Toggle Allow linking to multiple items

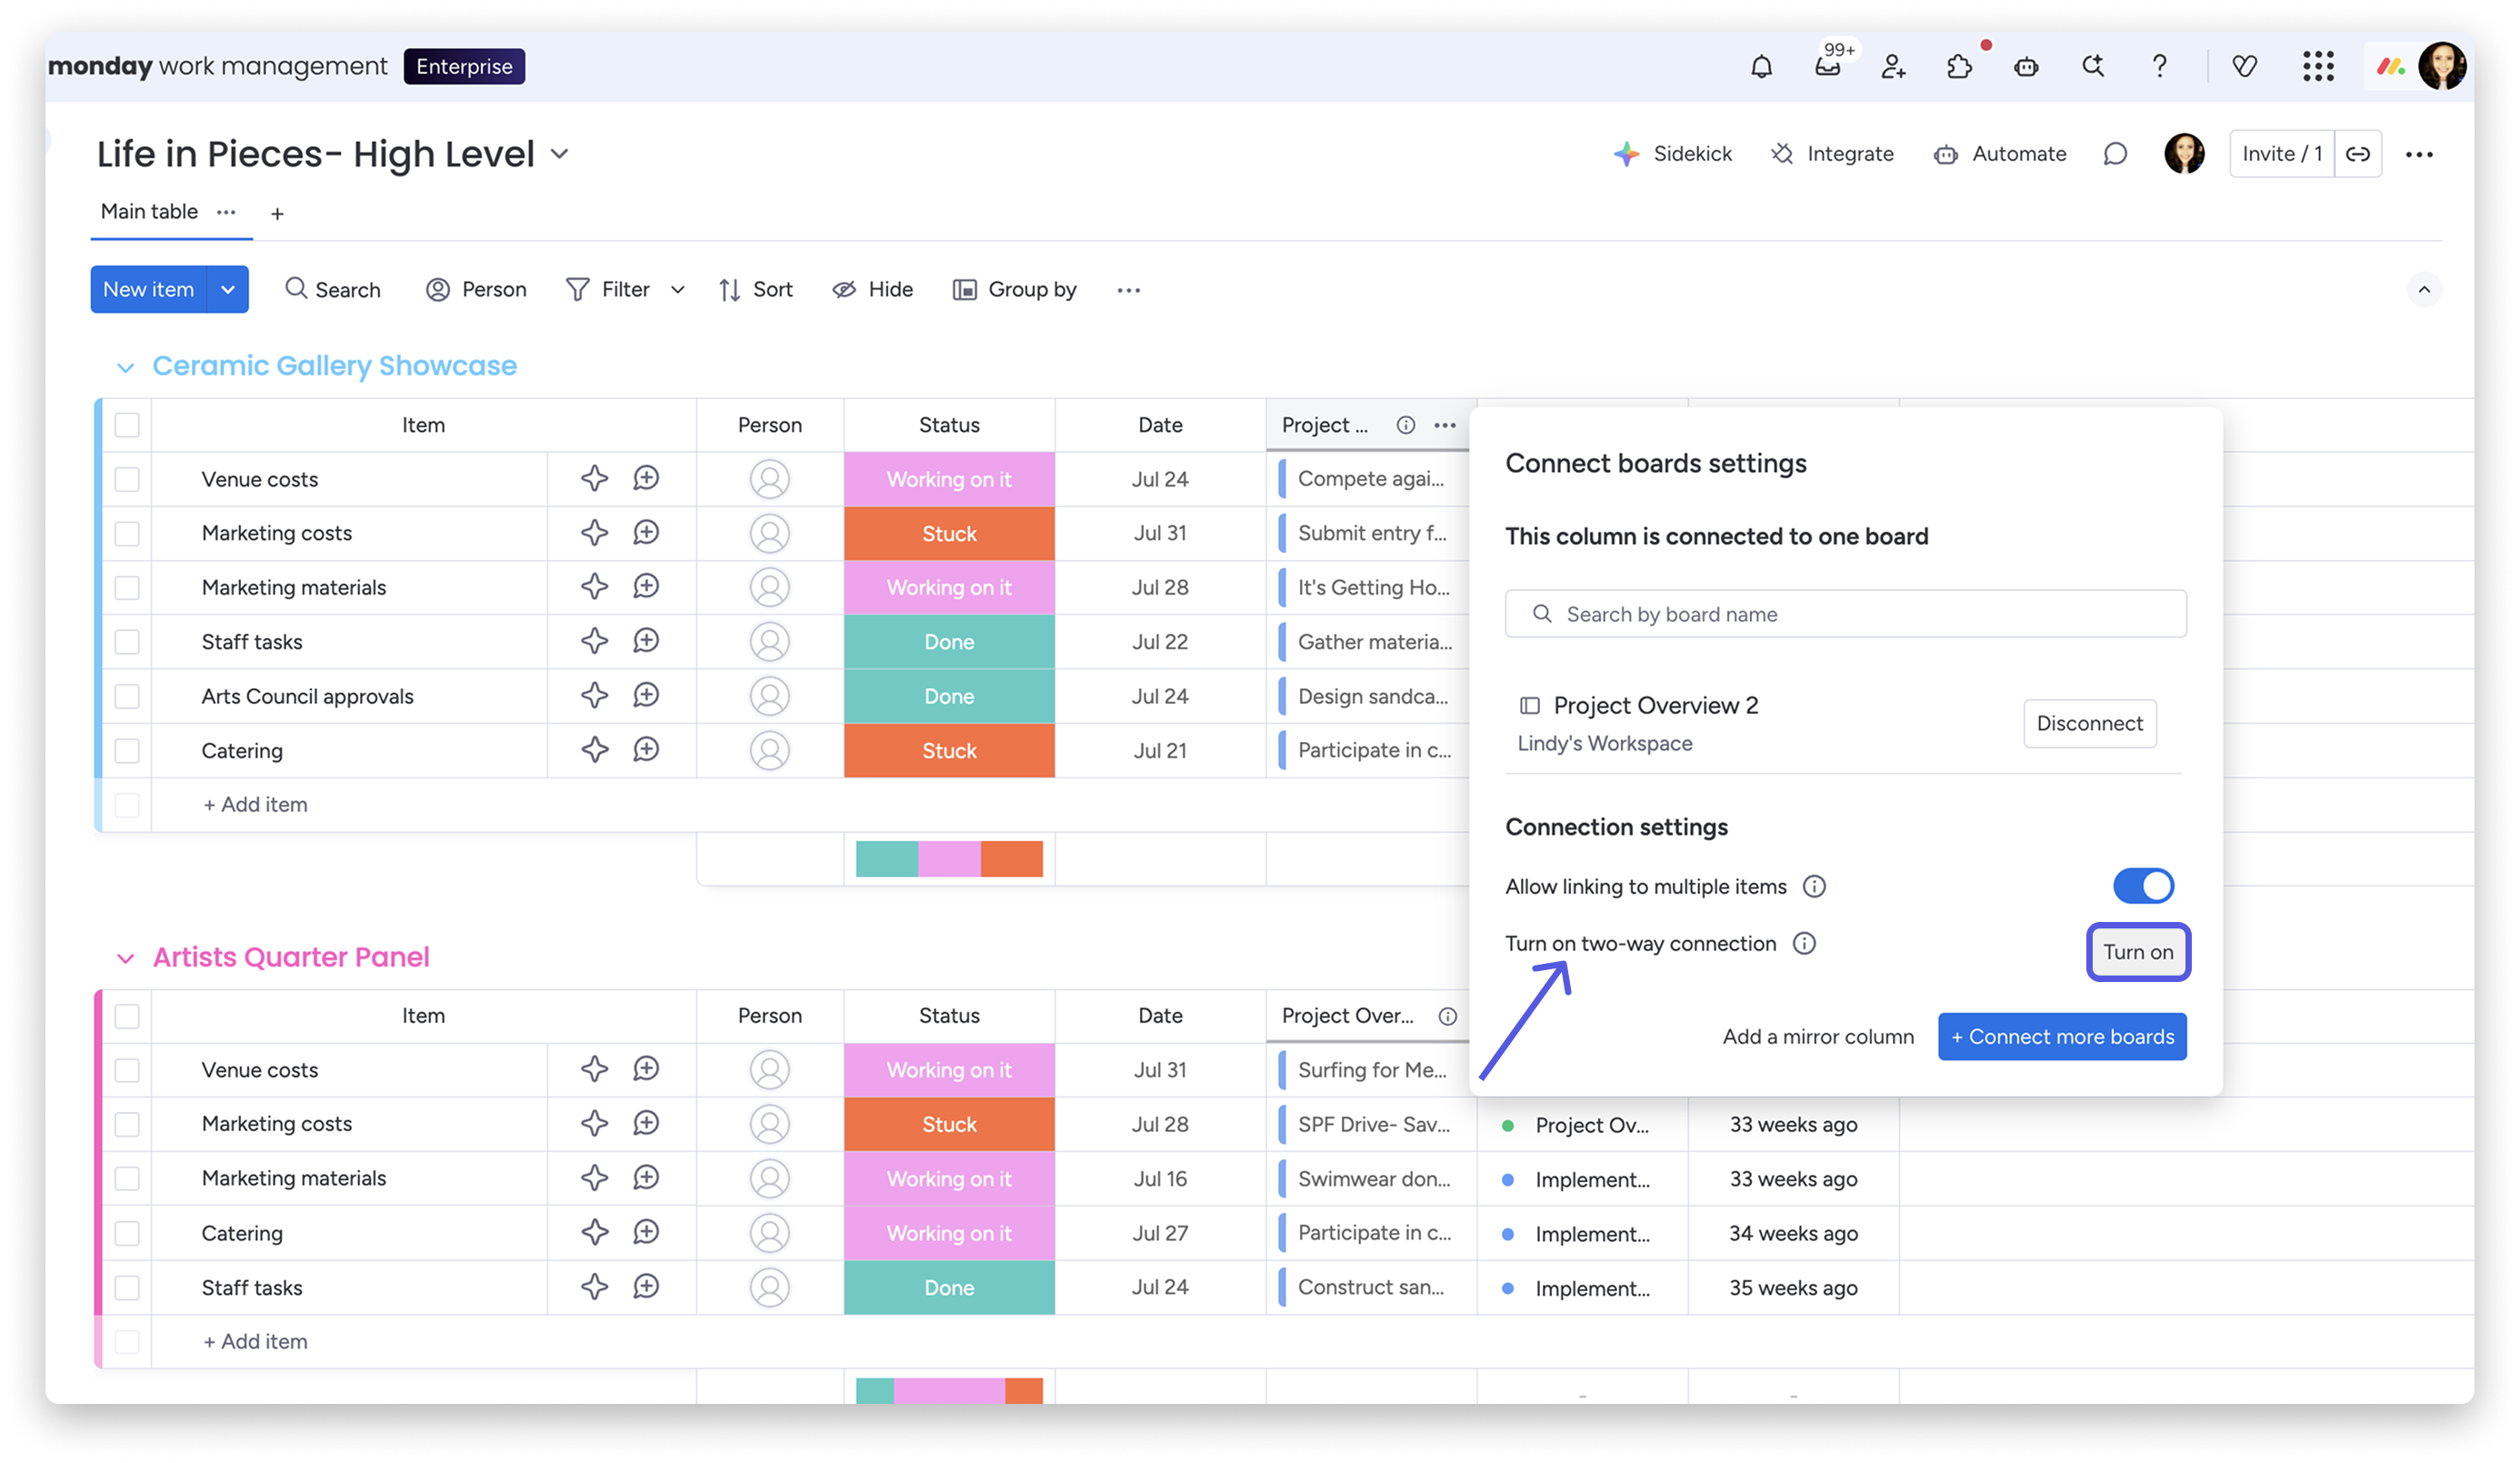tap(2142, 886)
